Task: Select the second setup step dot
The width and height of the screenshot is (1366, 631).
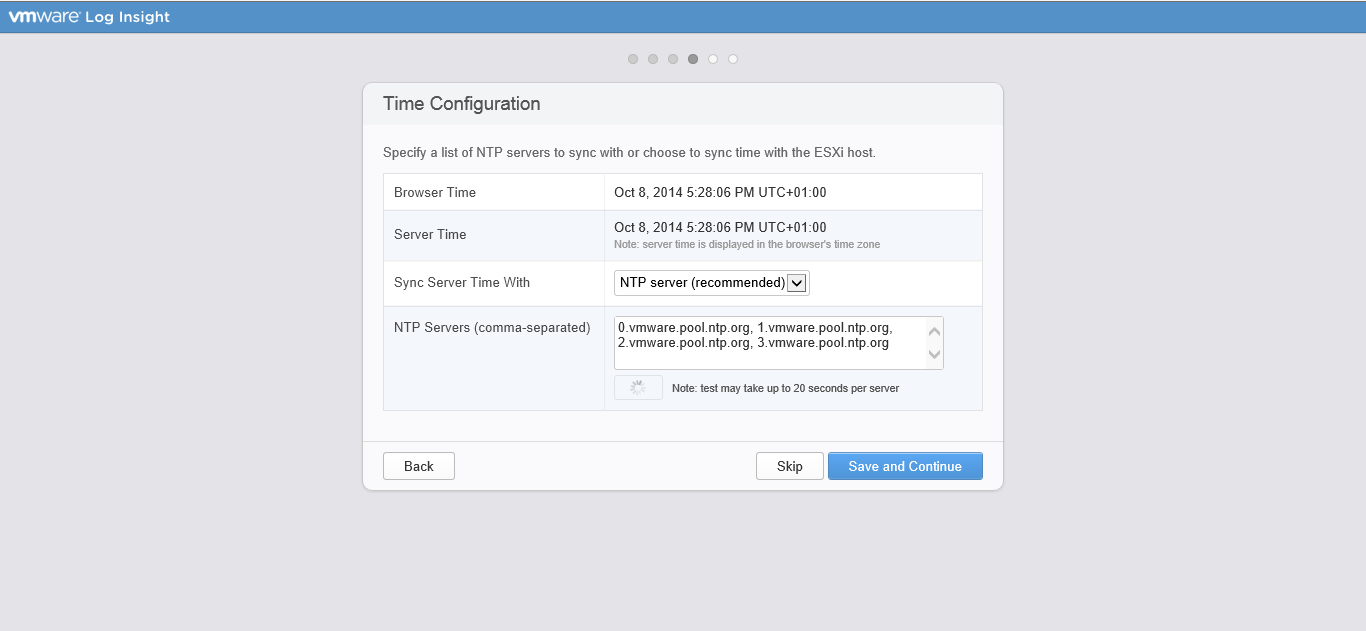Action: (x=653, y=59)
